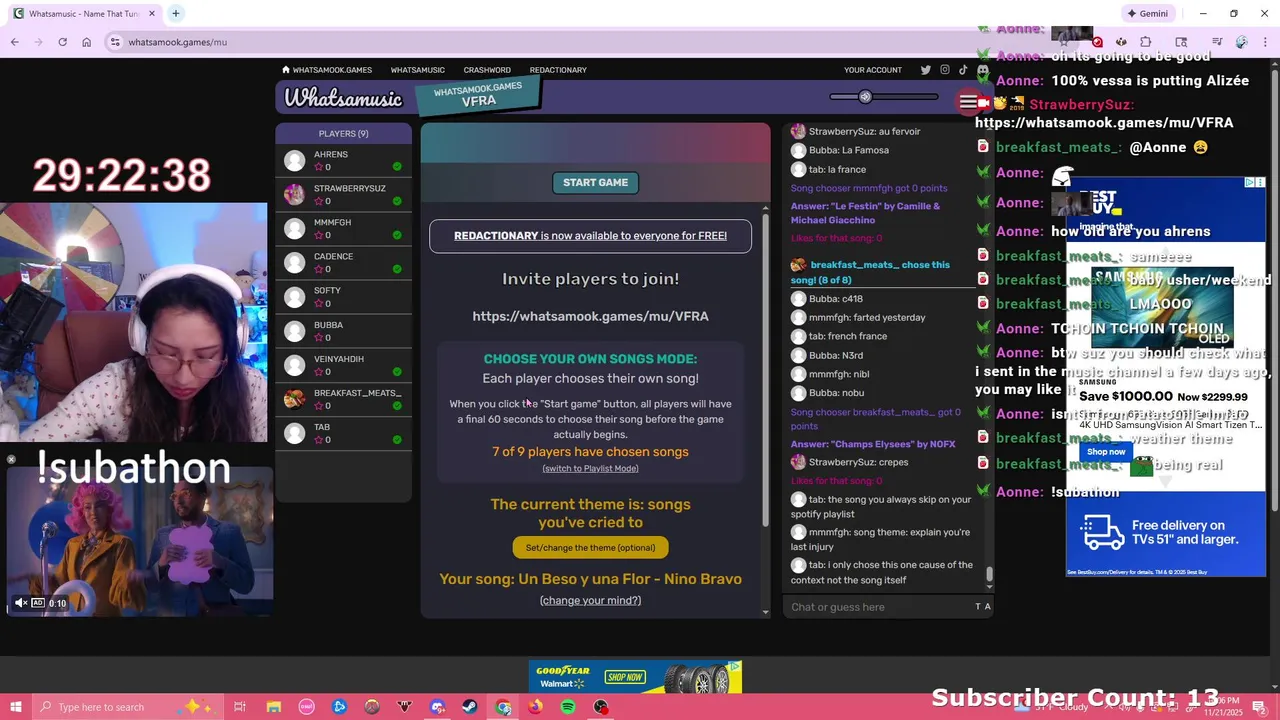Open the TikTok icon in site header
The width and height of the screenshot is (1280, 720).
963,70
